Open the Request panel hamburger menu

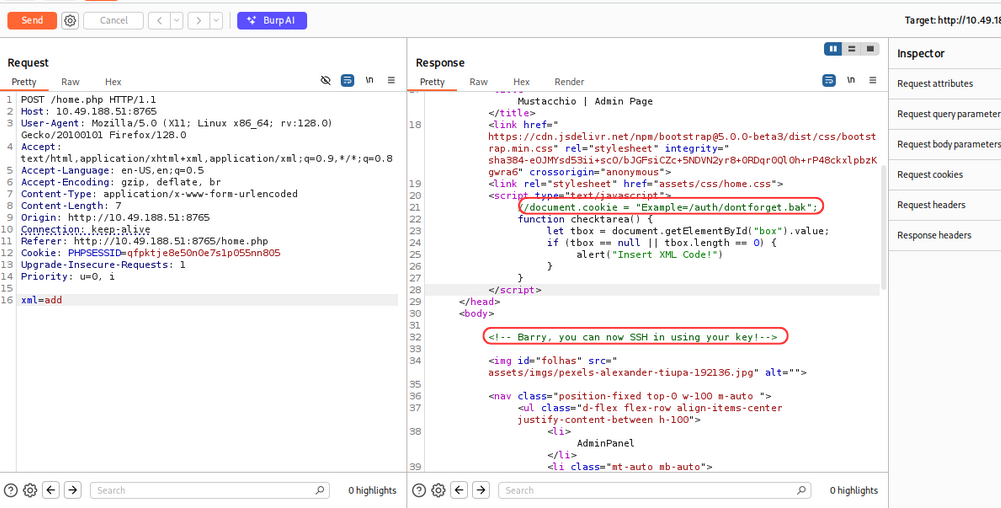[391, 80]
